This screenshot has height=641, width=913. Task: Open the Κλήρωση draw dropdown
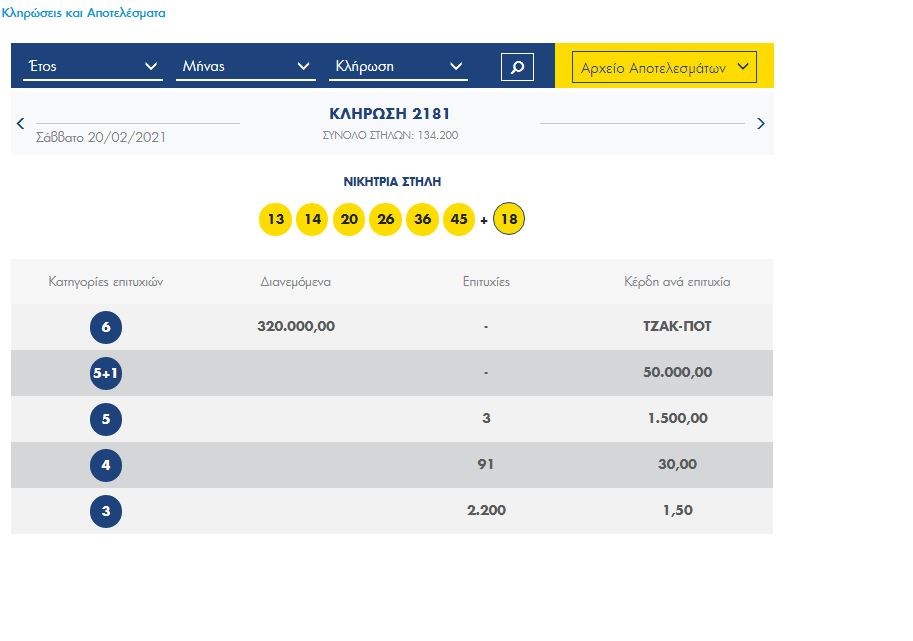tap(398, 67)
